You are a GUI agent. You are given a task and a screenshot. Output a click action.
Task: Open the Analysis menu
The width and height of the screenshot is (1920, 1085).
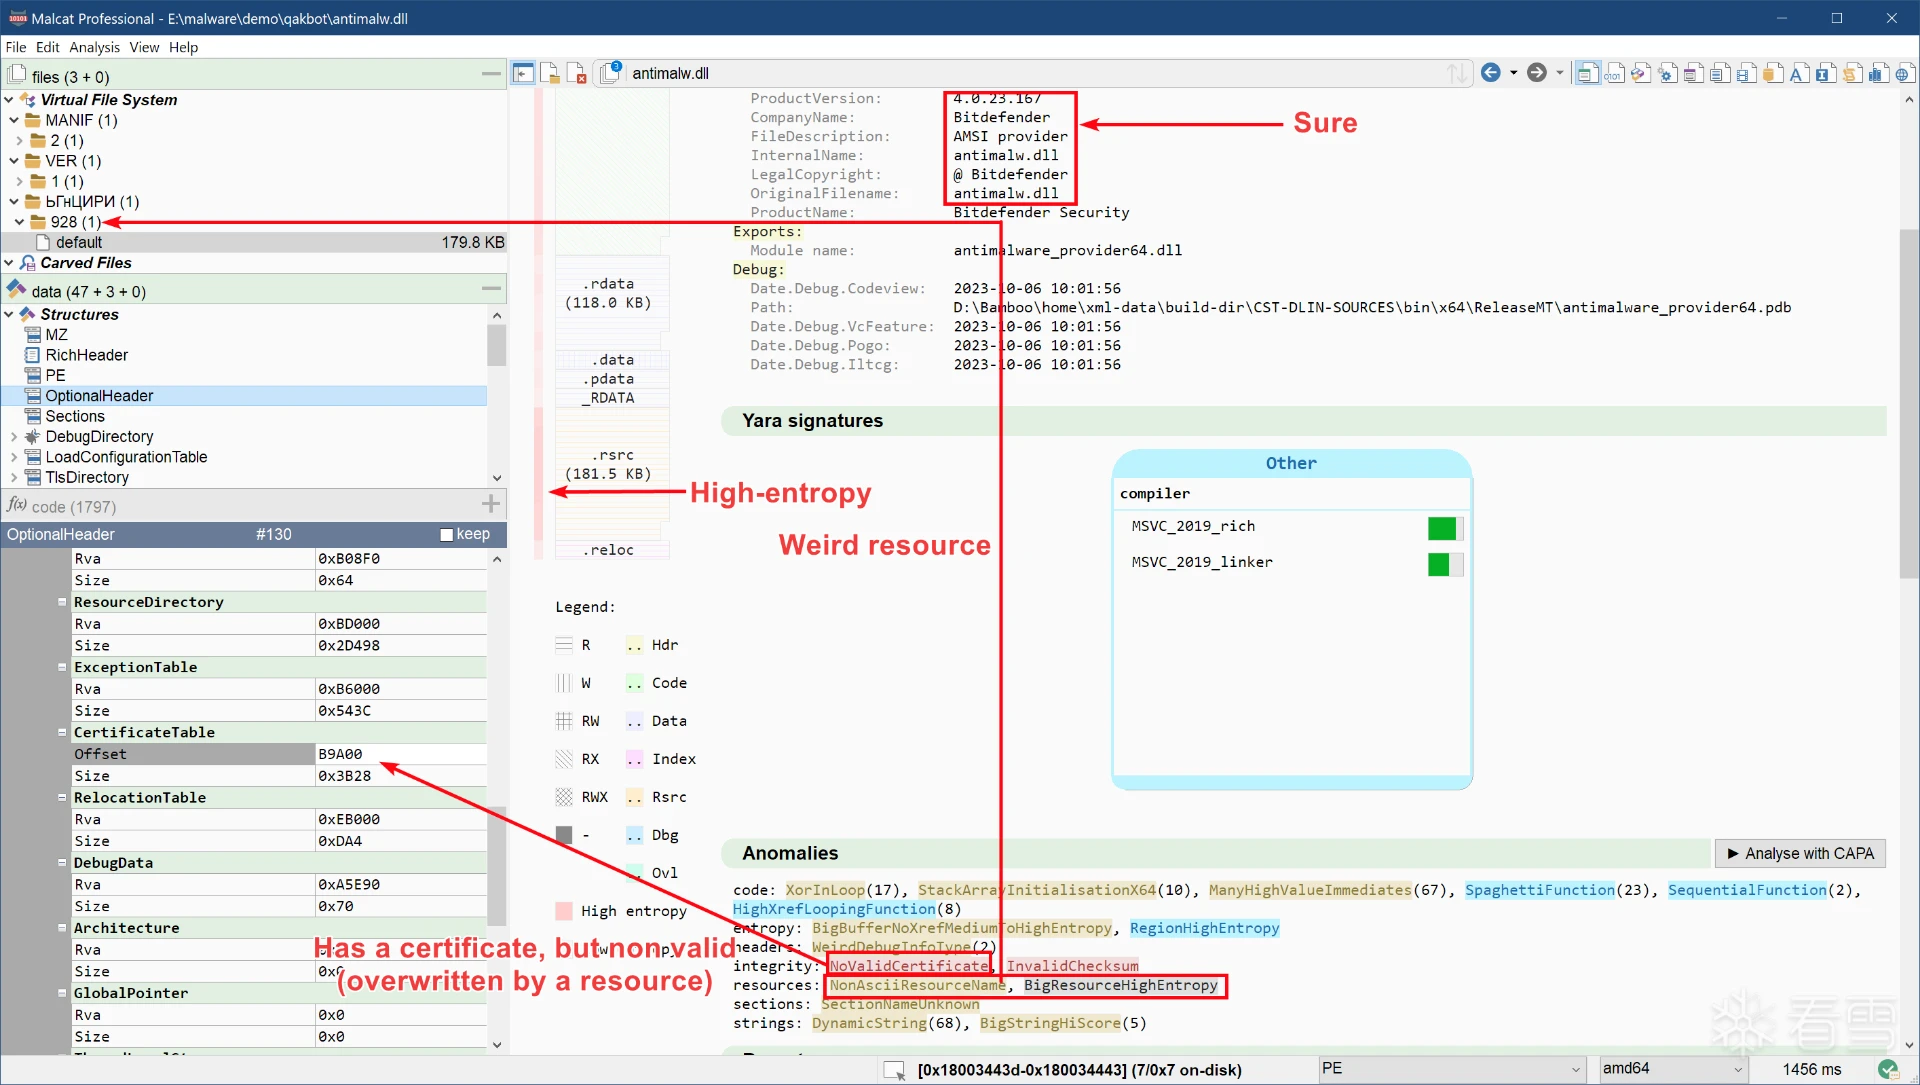pyautogui.click(x=94, y=47)
